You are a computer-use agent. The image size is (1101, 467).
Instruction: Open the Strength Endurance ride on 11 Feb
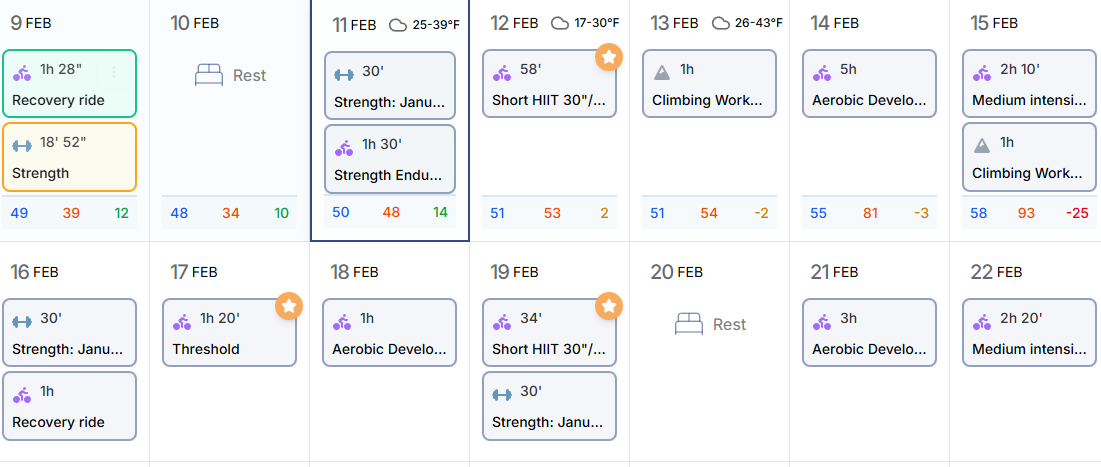(389, 158)
